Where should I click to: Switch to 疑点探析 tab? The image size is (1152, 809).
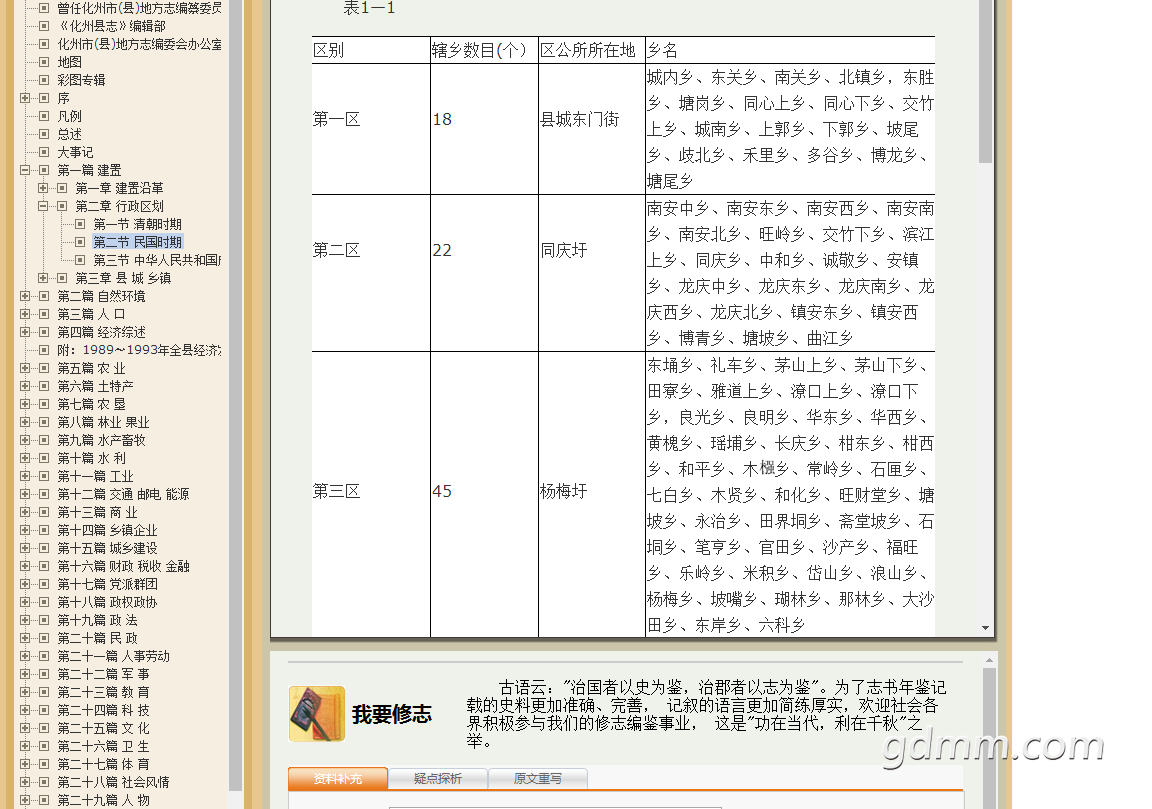coord(438,778)
